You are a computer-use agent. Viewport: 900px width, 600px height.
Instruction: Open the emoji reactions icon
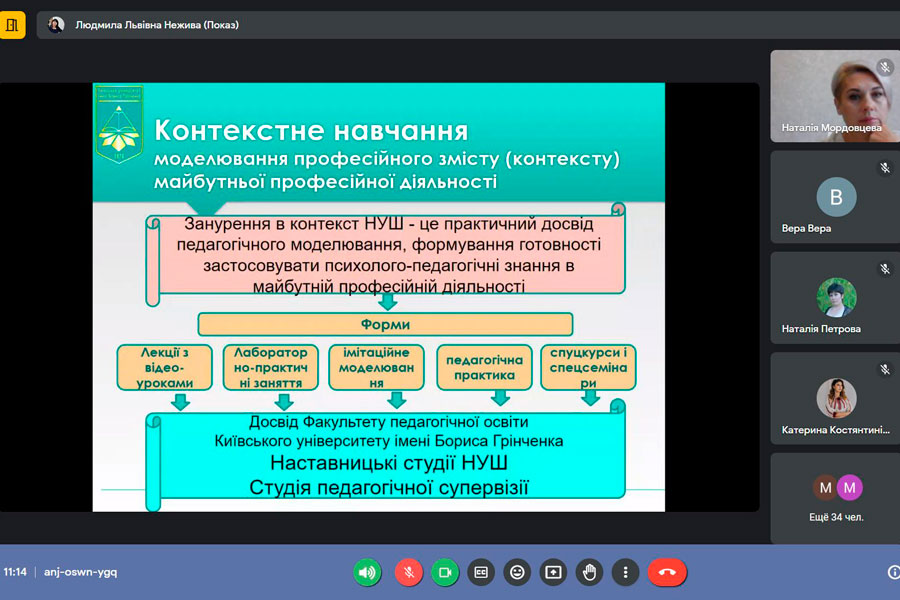click(517, 572)
